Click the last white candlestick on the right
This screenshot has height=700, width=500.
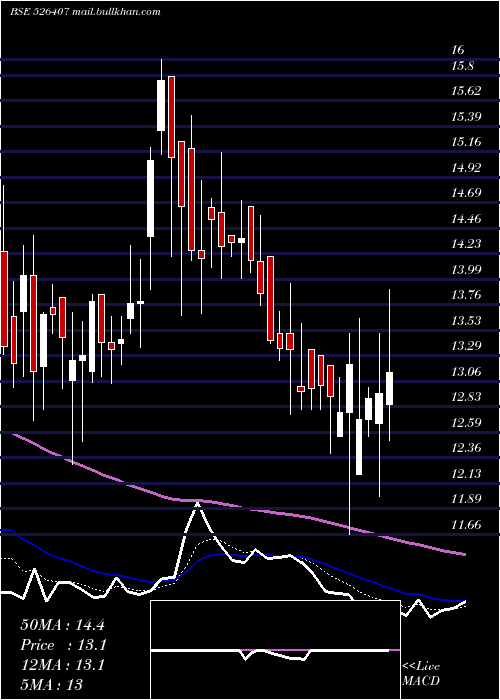point(389,388)
